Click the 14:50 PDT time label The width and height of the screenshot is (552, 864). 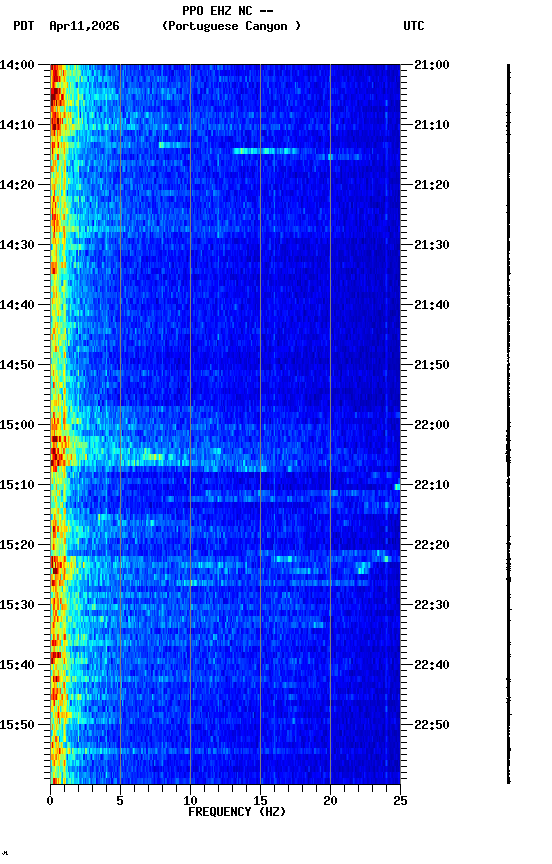pos(17,365)
